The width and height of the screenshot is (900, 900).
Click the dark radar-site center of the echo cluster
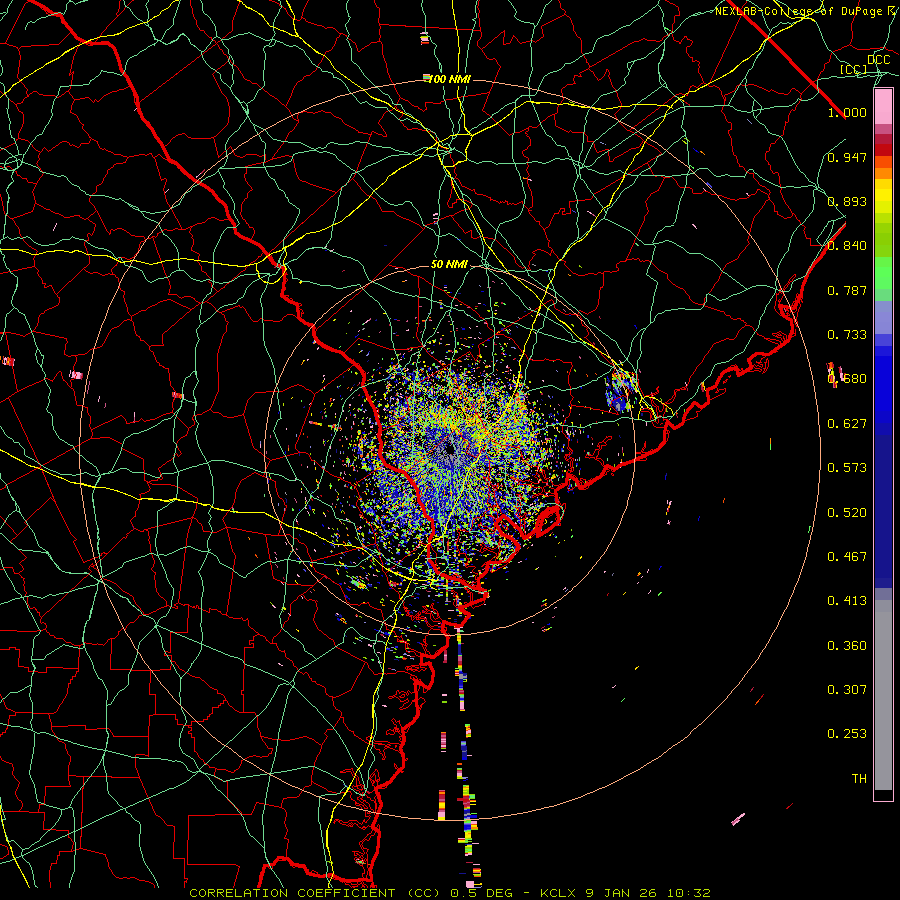450,449
